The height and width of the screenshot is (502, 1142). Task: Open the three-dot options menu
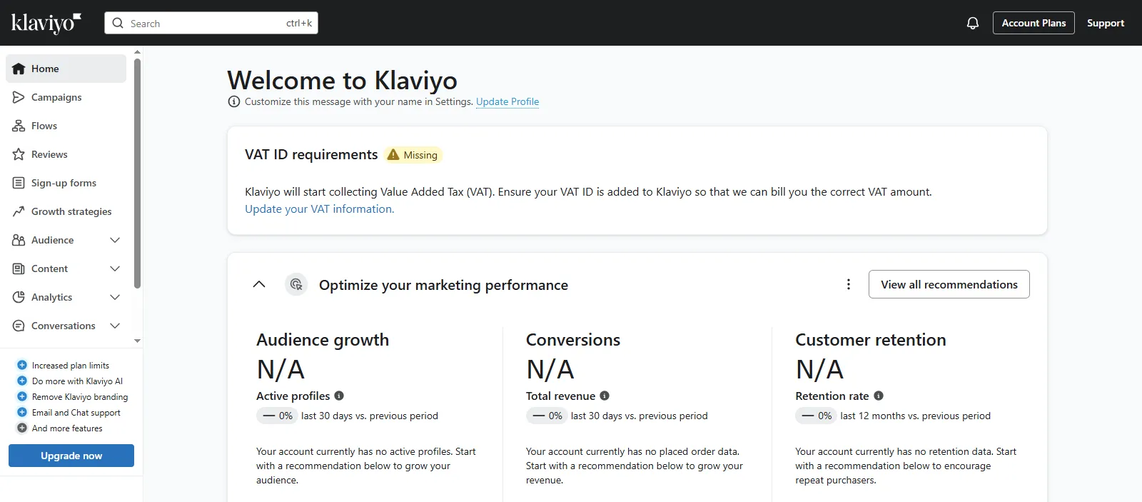coord(848,284)
